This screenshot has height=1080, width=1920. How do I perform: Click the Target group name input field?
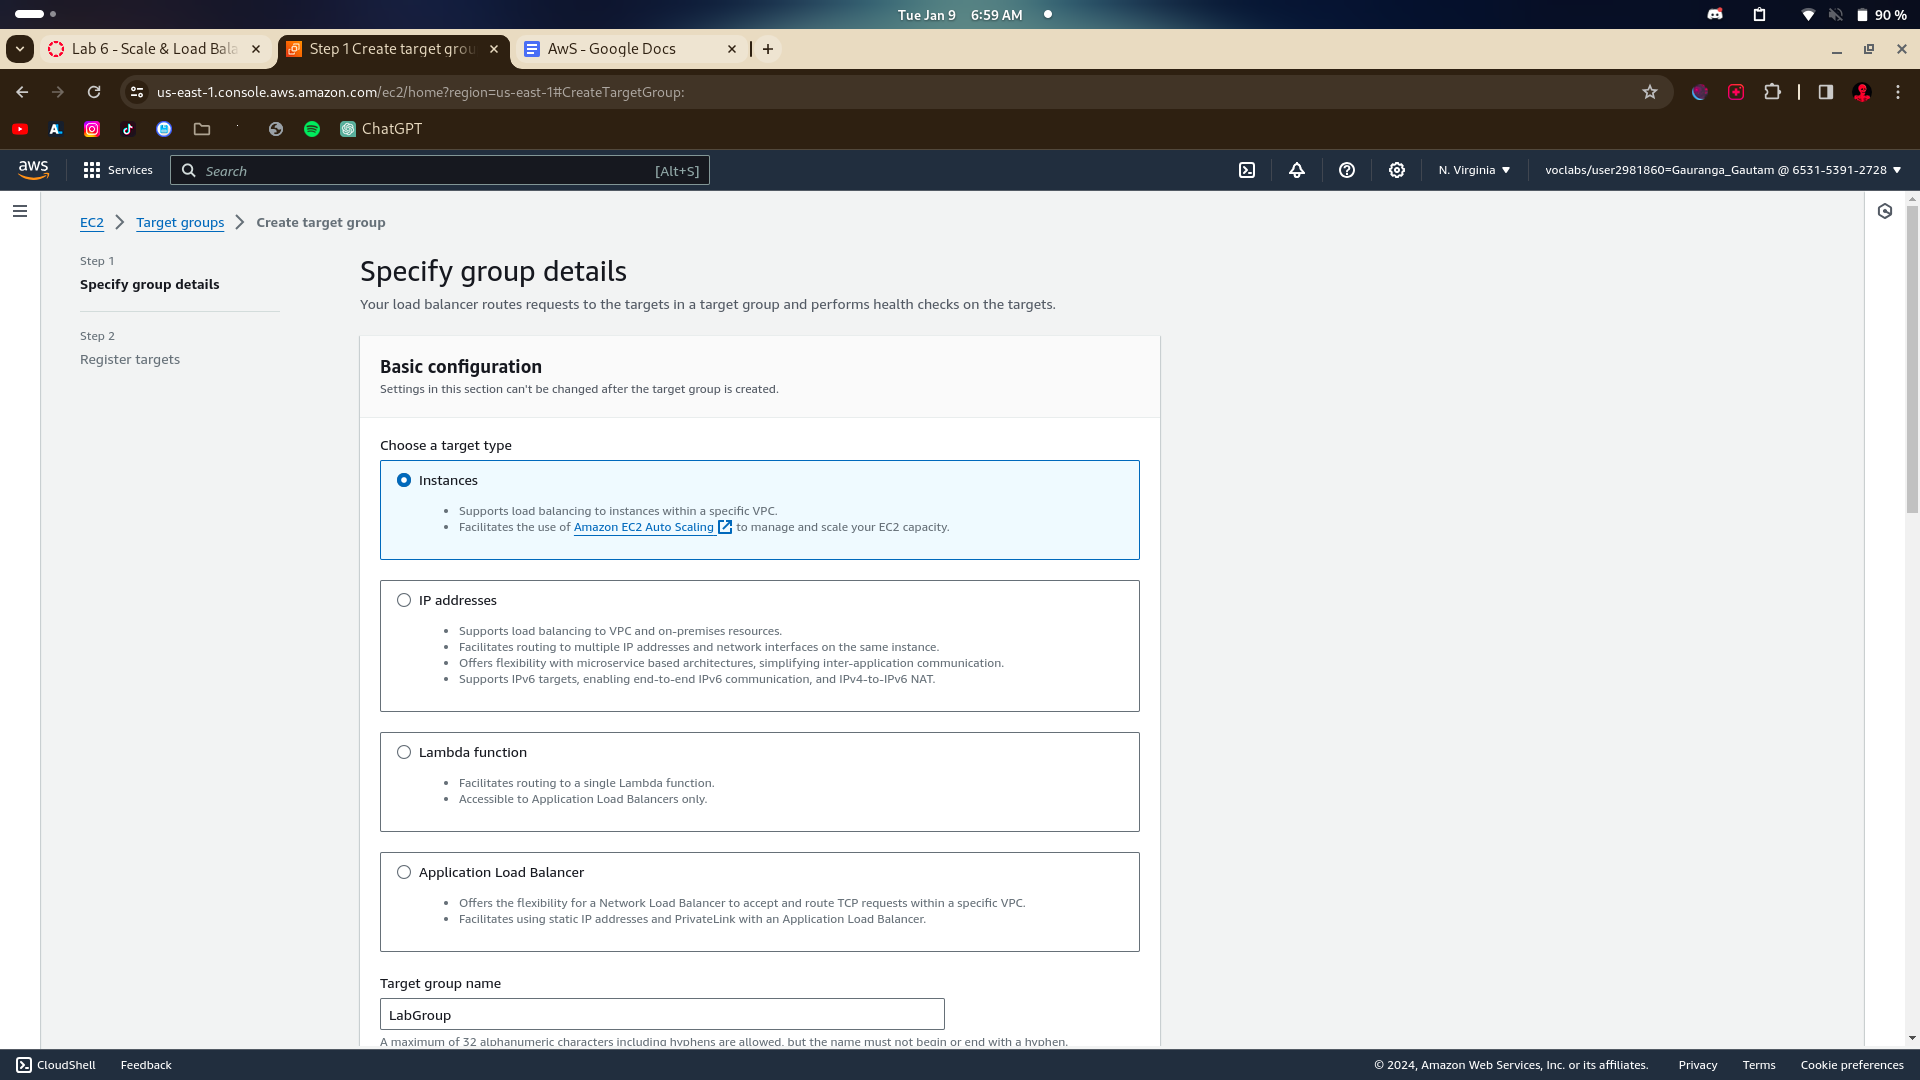(661, 1014)
